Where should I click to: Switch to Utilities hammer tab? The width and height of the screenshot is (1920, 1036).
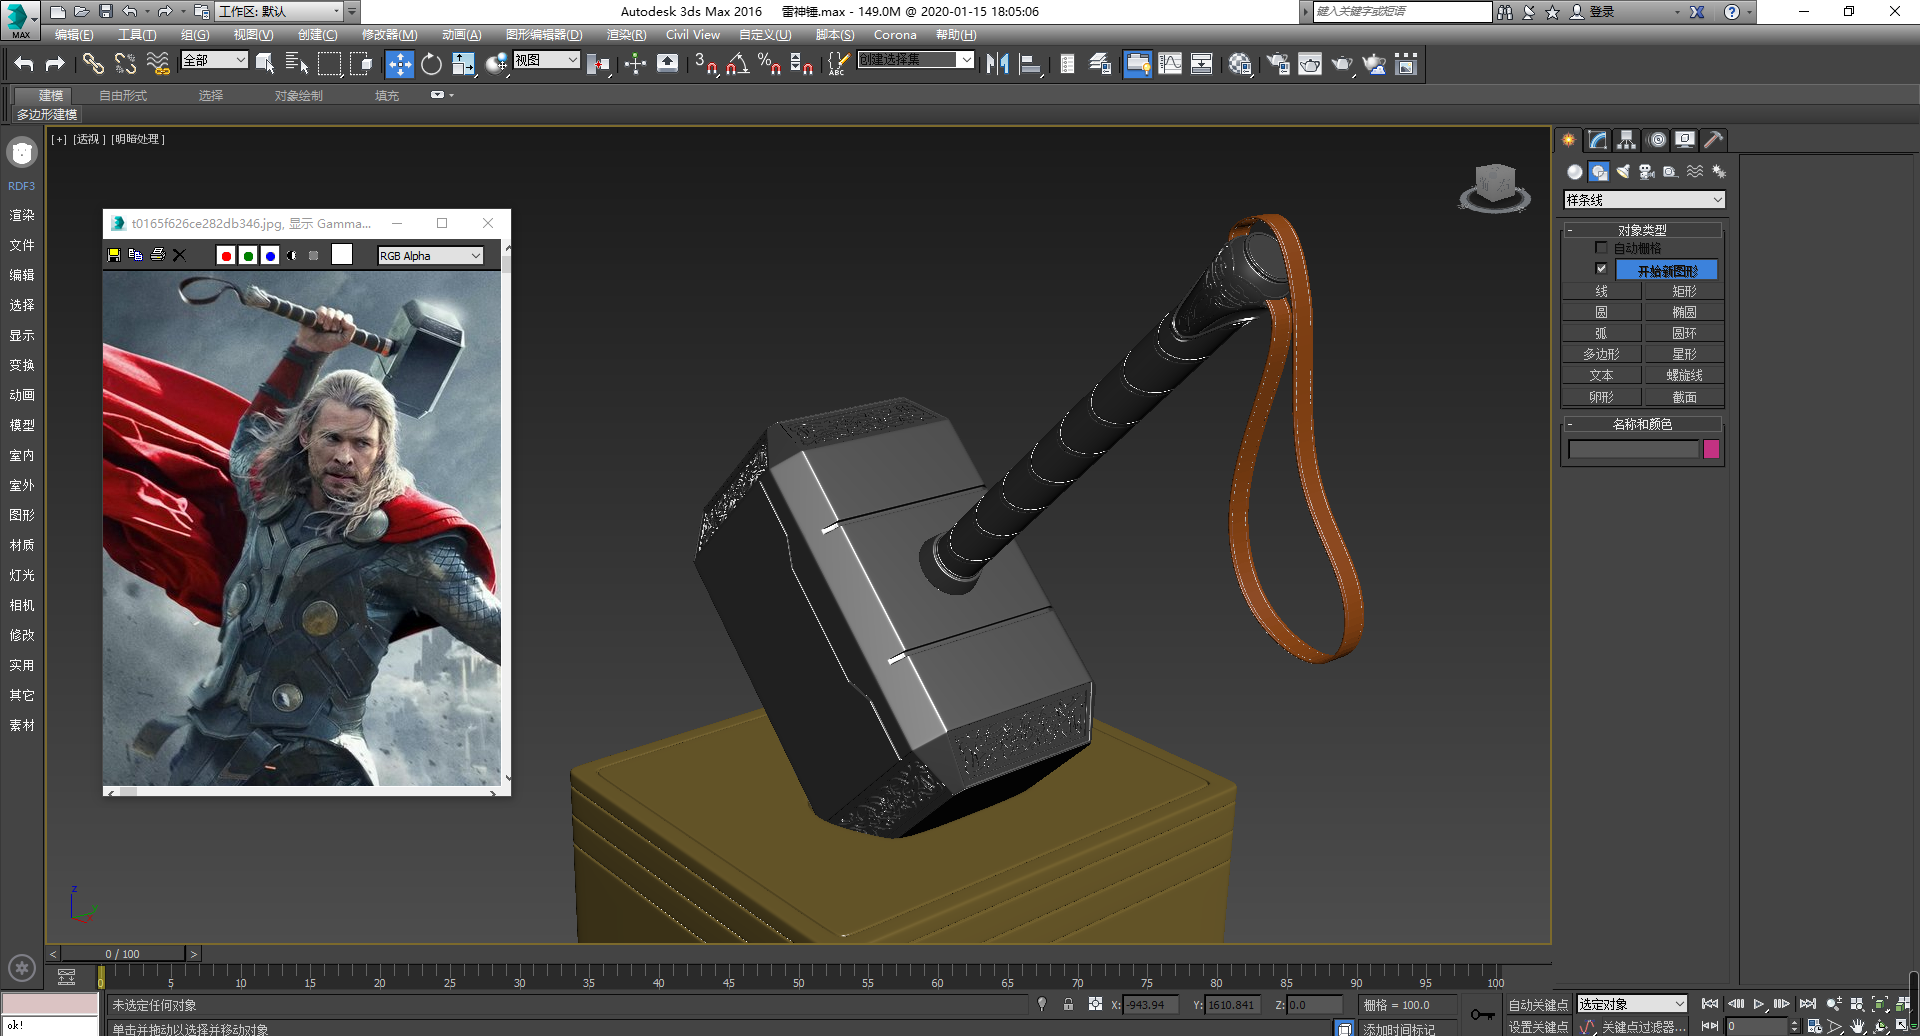(1714, 140)
